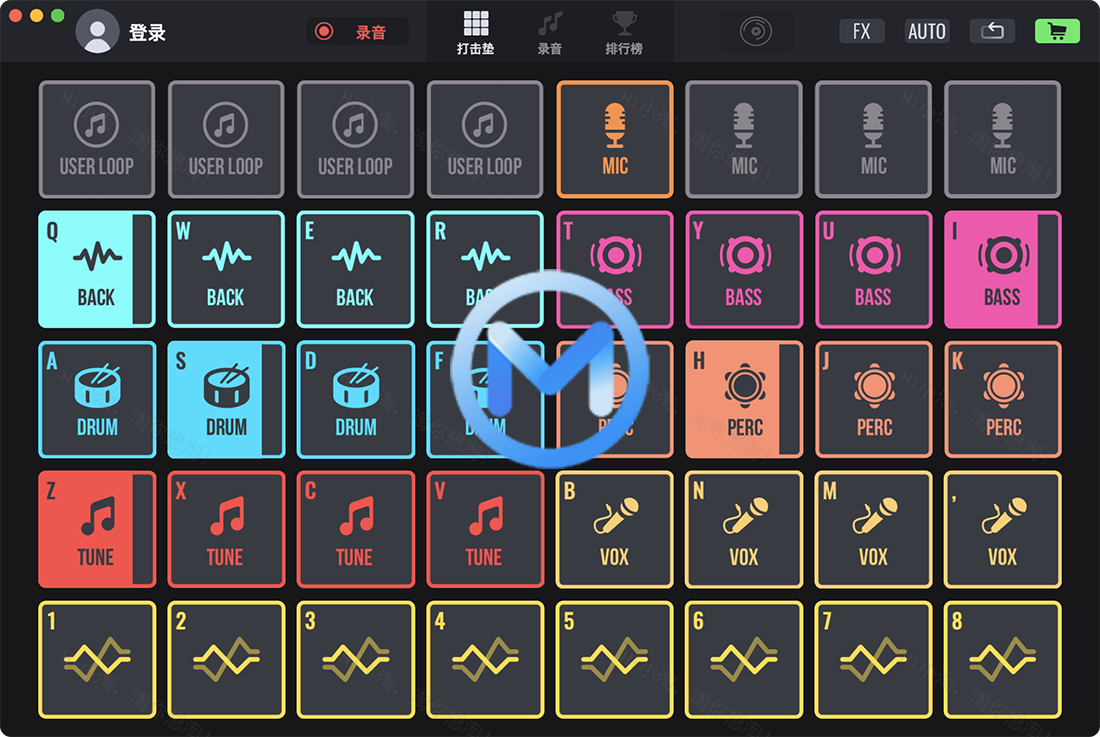Screen dimensions: 1100x737
Task: Trigger the BASS pad mapped to key Y
Action: click(x=744, y=270)
